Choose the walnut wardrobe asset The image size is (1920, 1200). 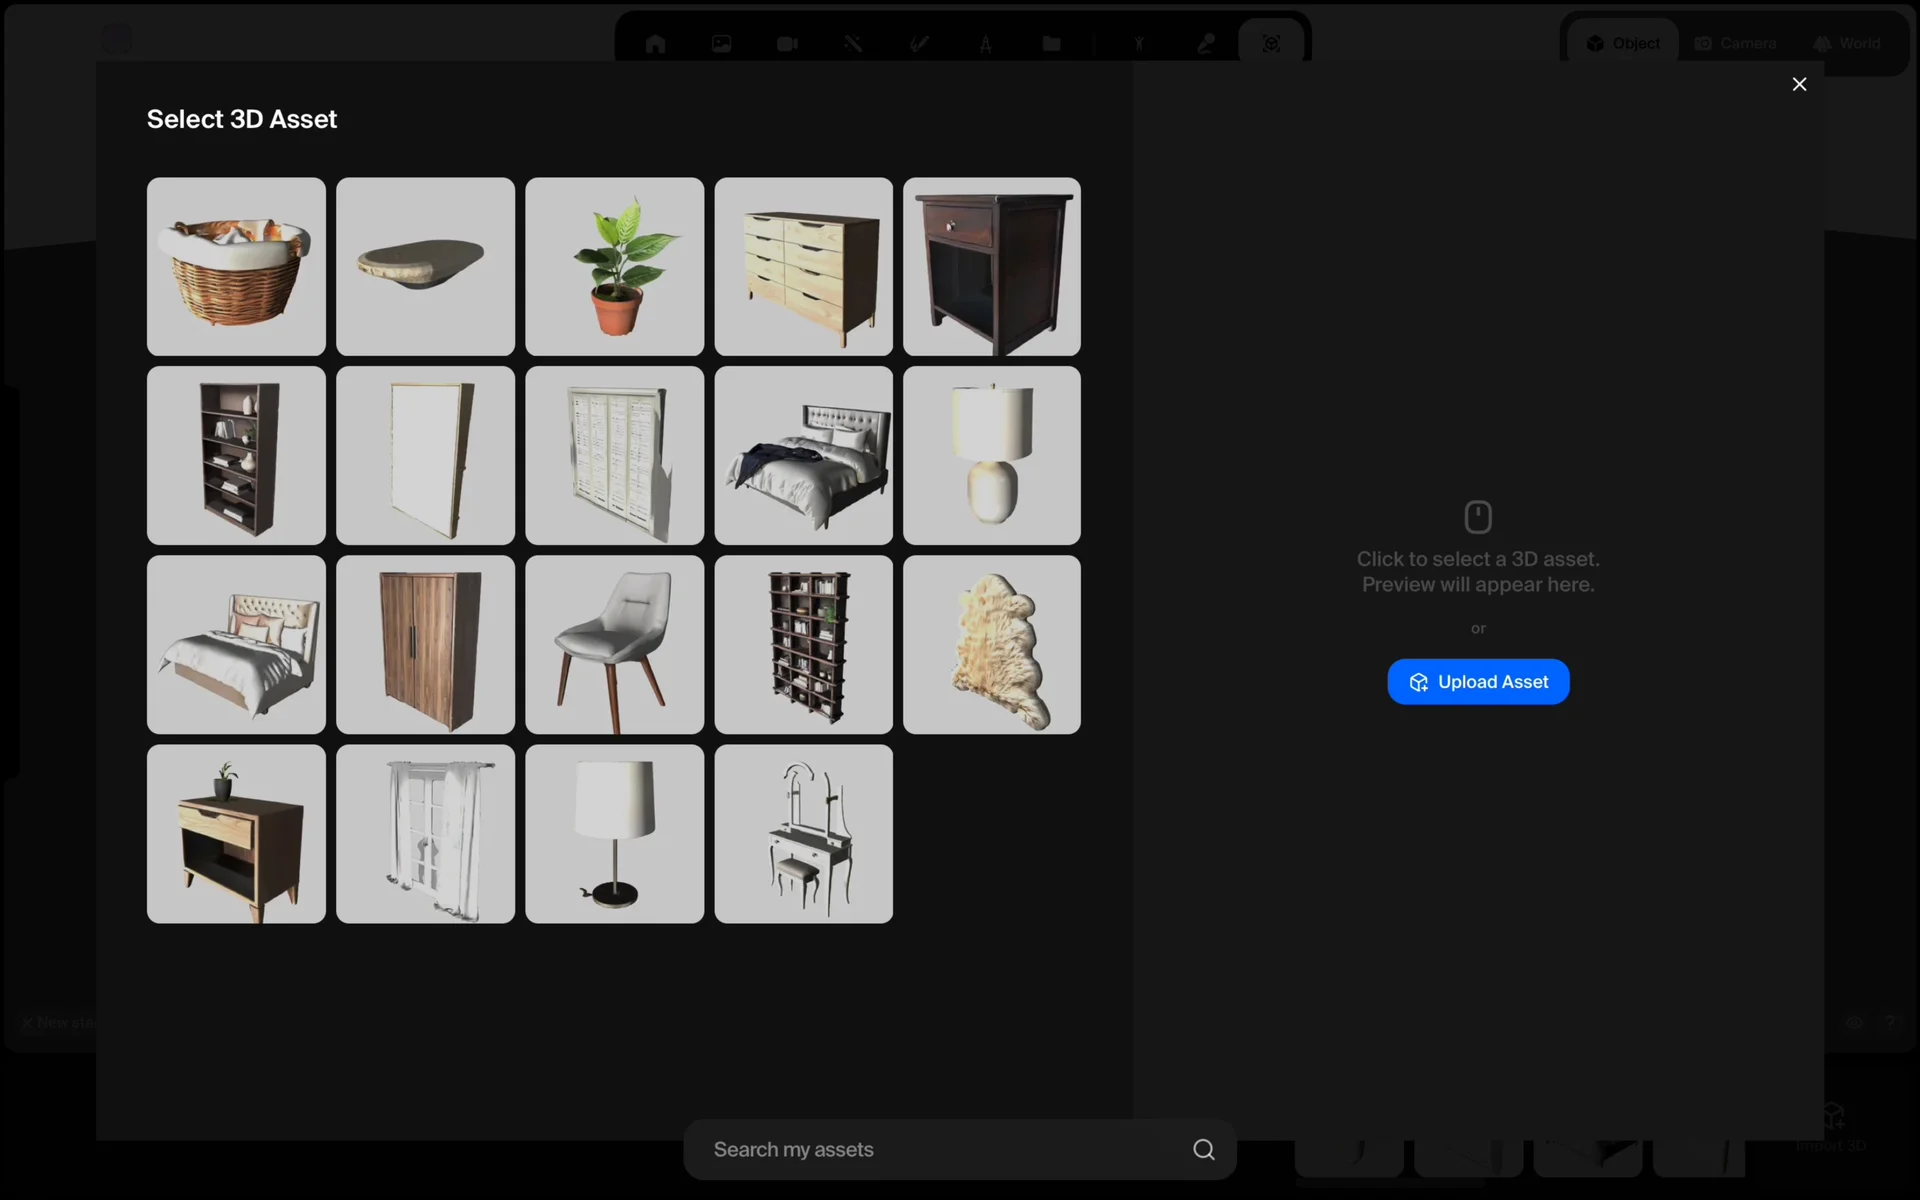(425, 645)
